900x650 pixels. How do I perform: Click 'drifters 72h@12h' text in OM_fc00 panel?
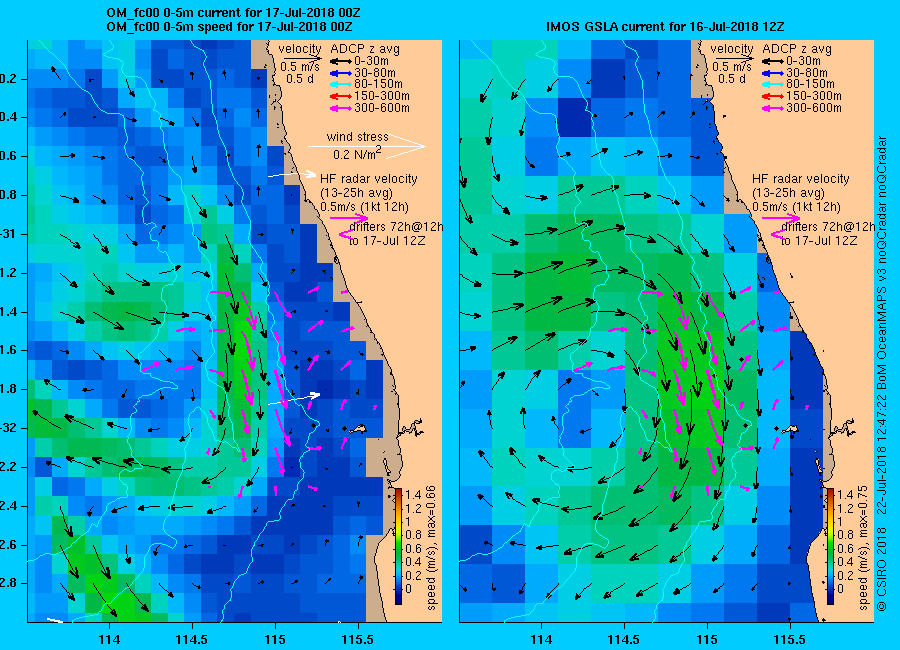(x=397, y=227)
